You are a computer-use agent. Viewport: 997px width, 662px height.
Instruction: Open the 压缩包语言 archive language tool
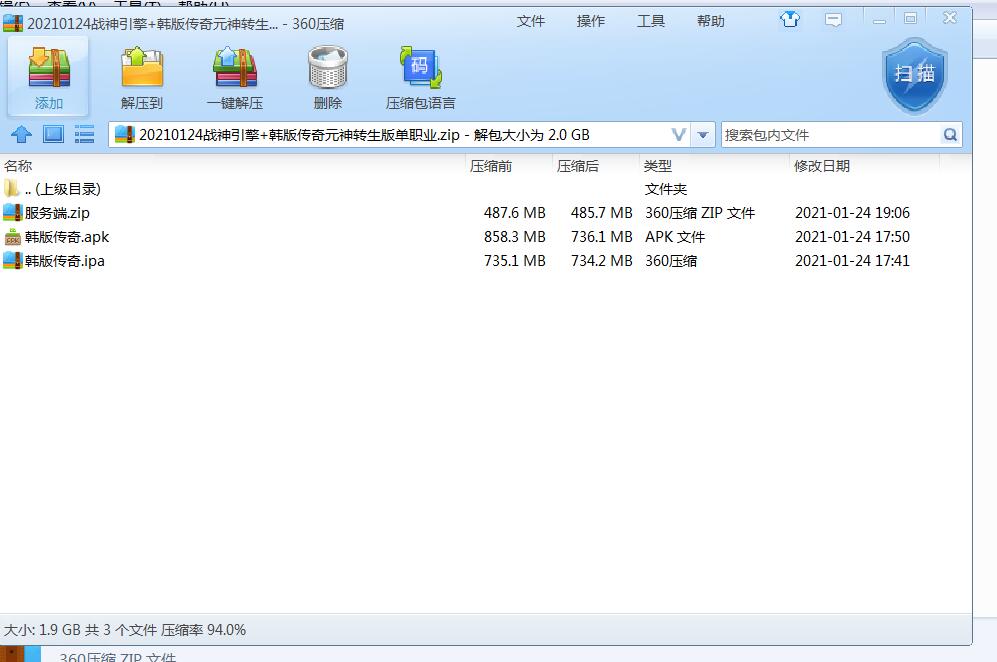coord(420,77)
